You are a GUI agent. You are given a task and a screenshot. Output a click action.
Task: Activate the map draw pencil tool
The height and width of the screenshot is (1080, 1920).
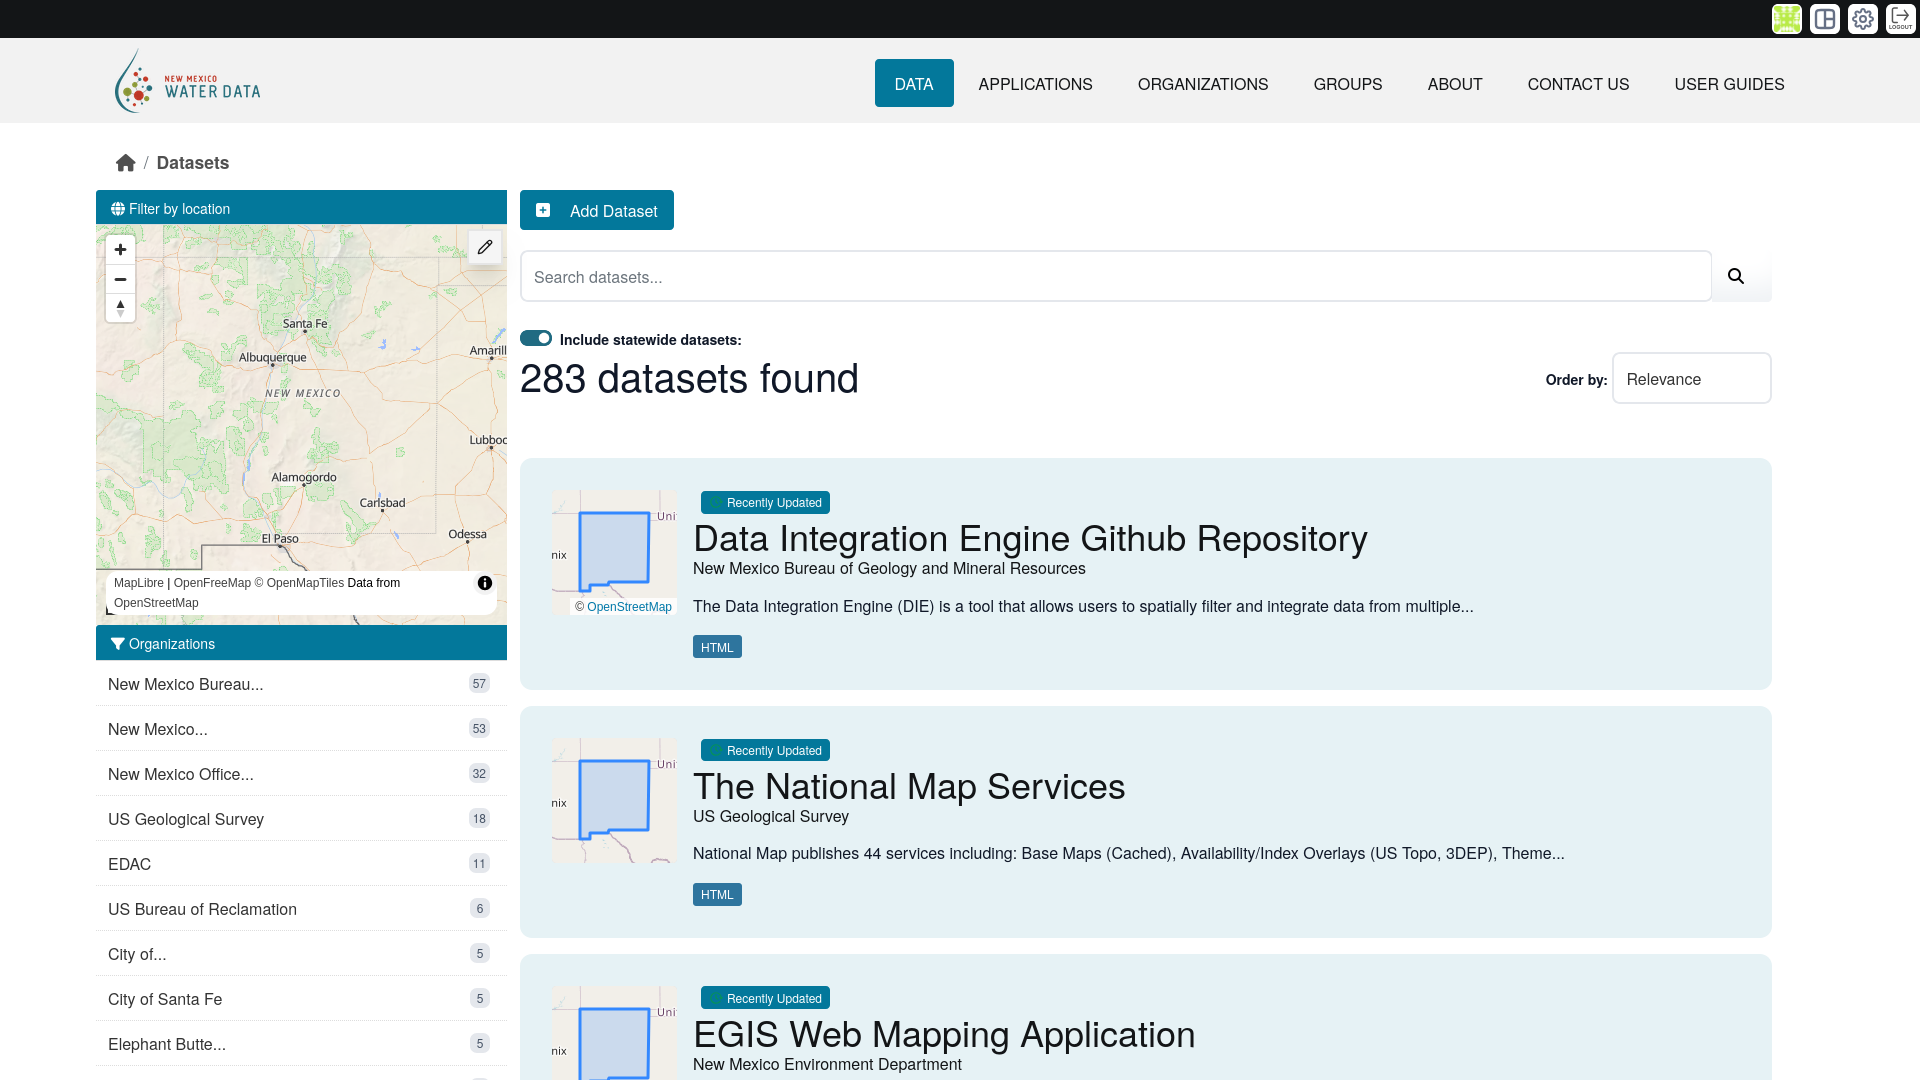click(485, 247)
